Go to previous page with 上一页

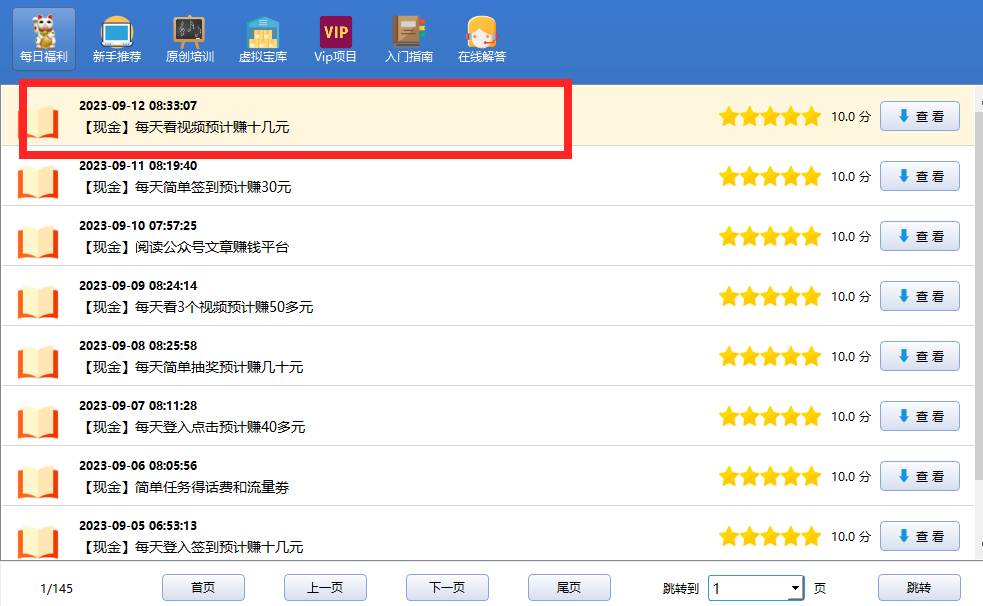coord(325,588)
